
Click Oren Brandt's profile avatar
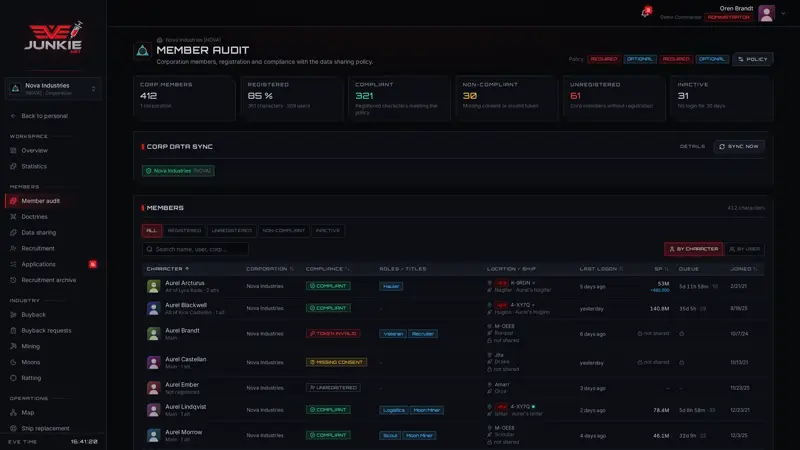click(x=766, y=13)
